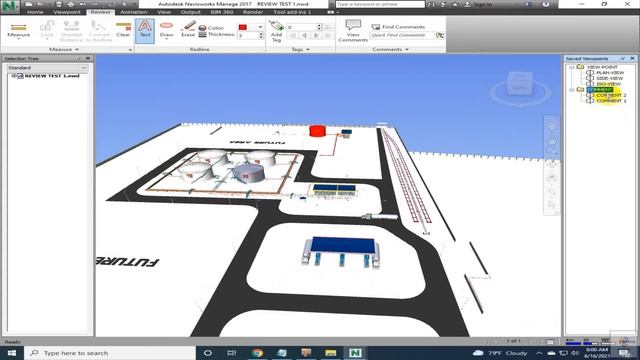
Task: Go to the next tag
Action: click(316, 36)
